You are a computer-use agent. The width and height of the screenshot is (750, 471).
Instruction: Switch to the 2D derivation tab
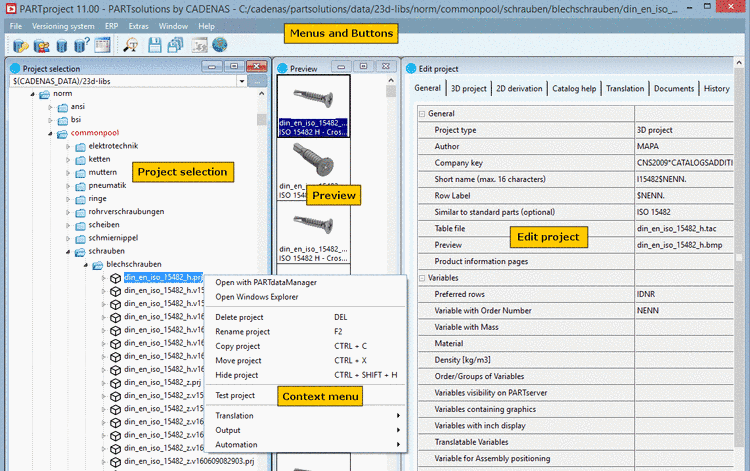pyautogui.click(x=519, y=88)
